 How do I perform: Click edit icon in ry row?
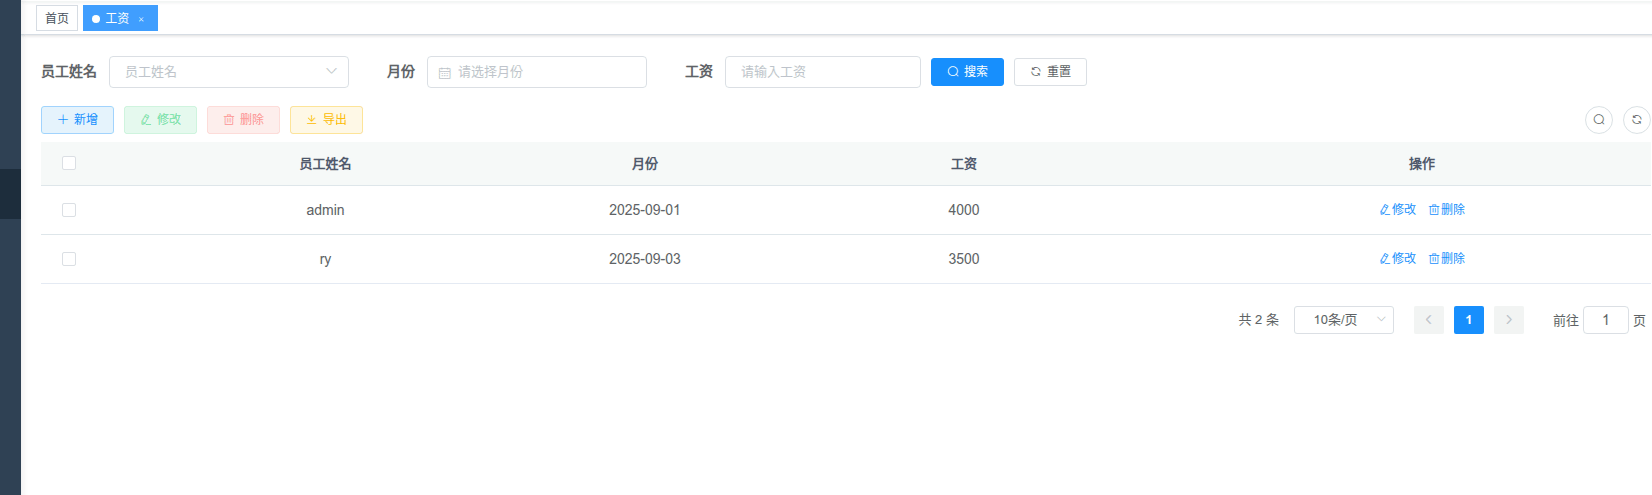1385,259
